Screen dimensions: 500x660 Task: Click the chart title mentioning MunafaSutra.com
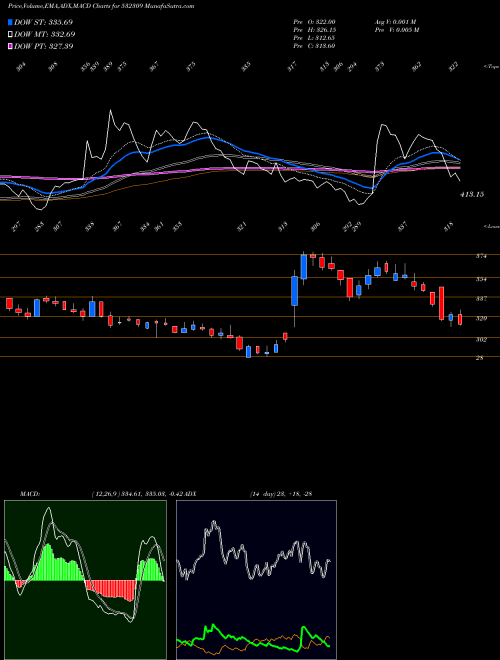click(101, 7)
